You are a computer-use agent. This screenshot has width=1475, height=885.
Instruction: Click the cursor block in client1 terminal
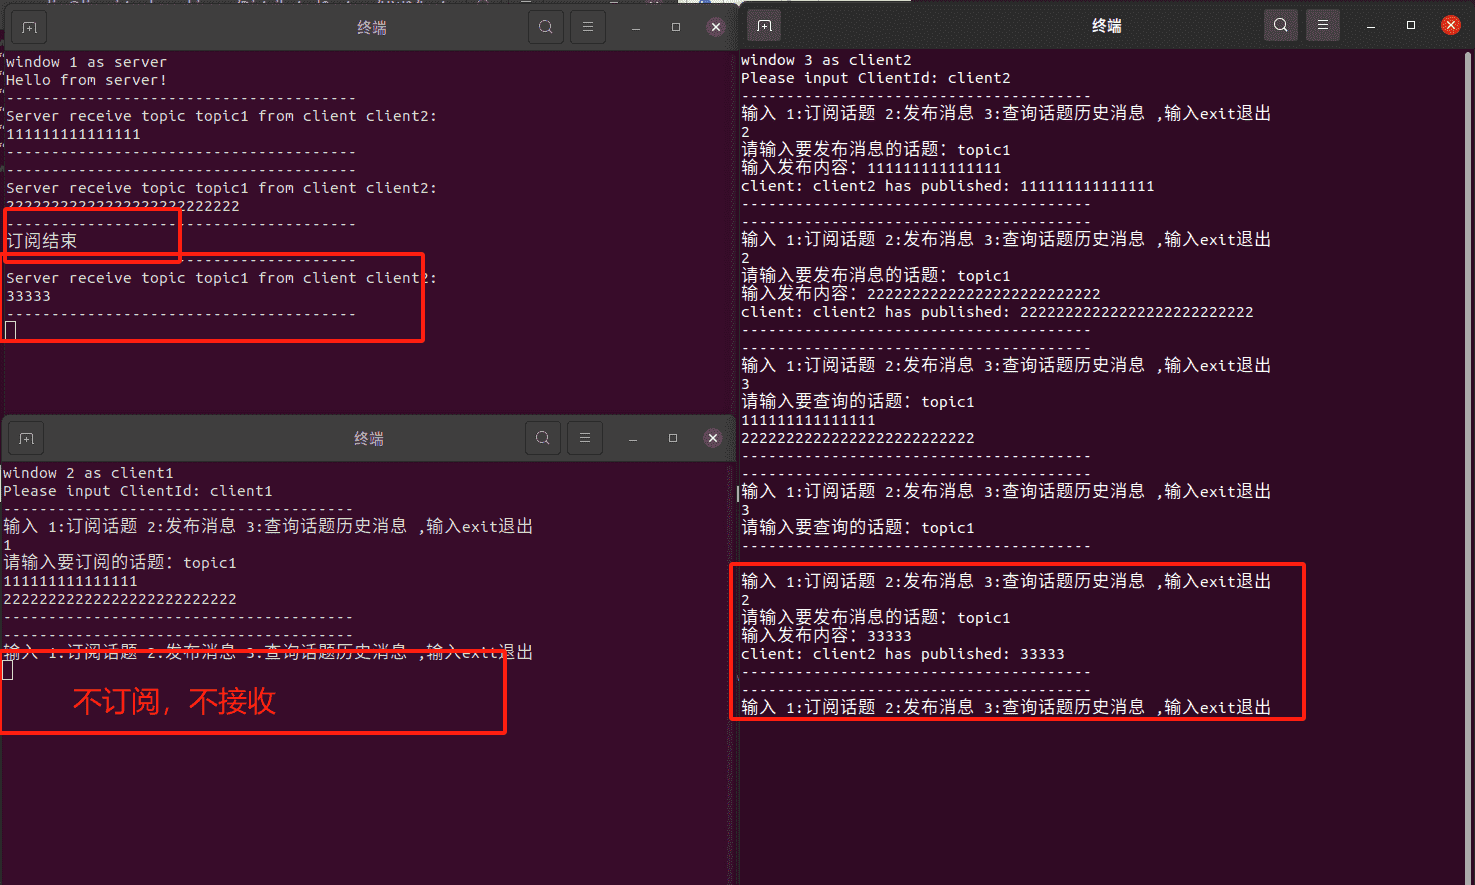point(8,670)
